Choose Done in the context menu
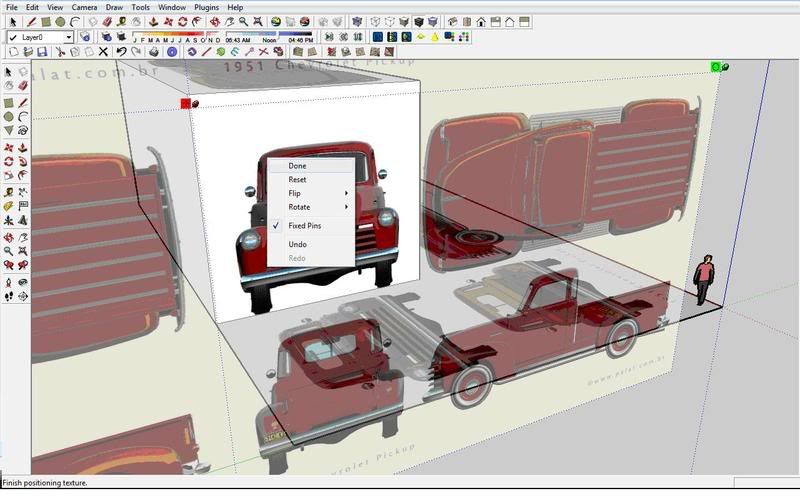Image resolution: width=800 pixels, height=496 pixels. tap(297, 166)
